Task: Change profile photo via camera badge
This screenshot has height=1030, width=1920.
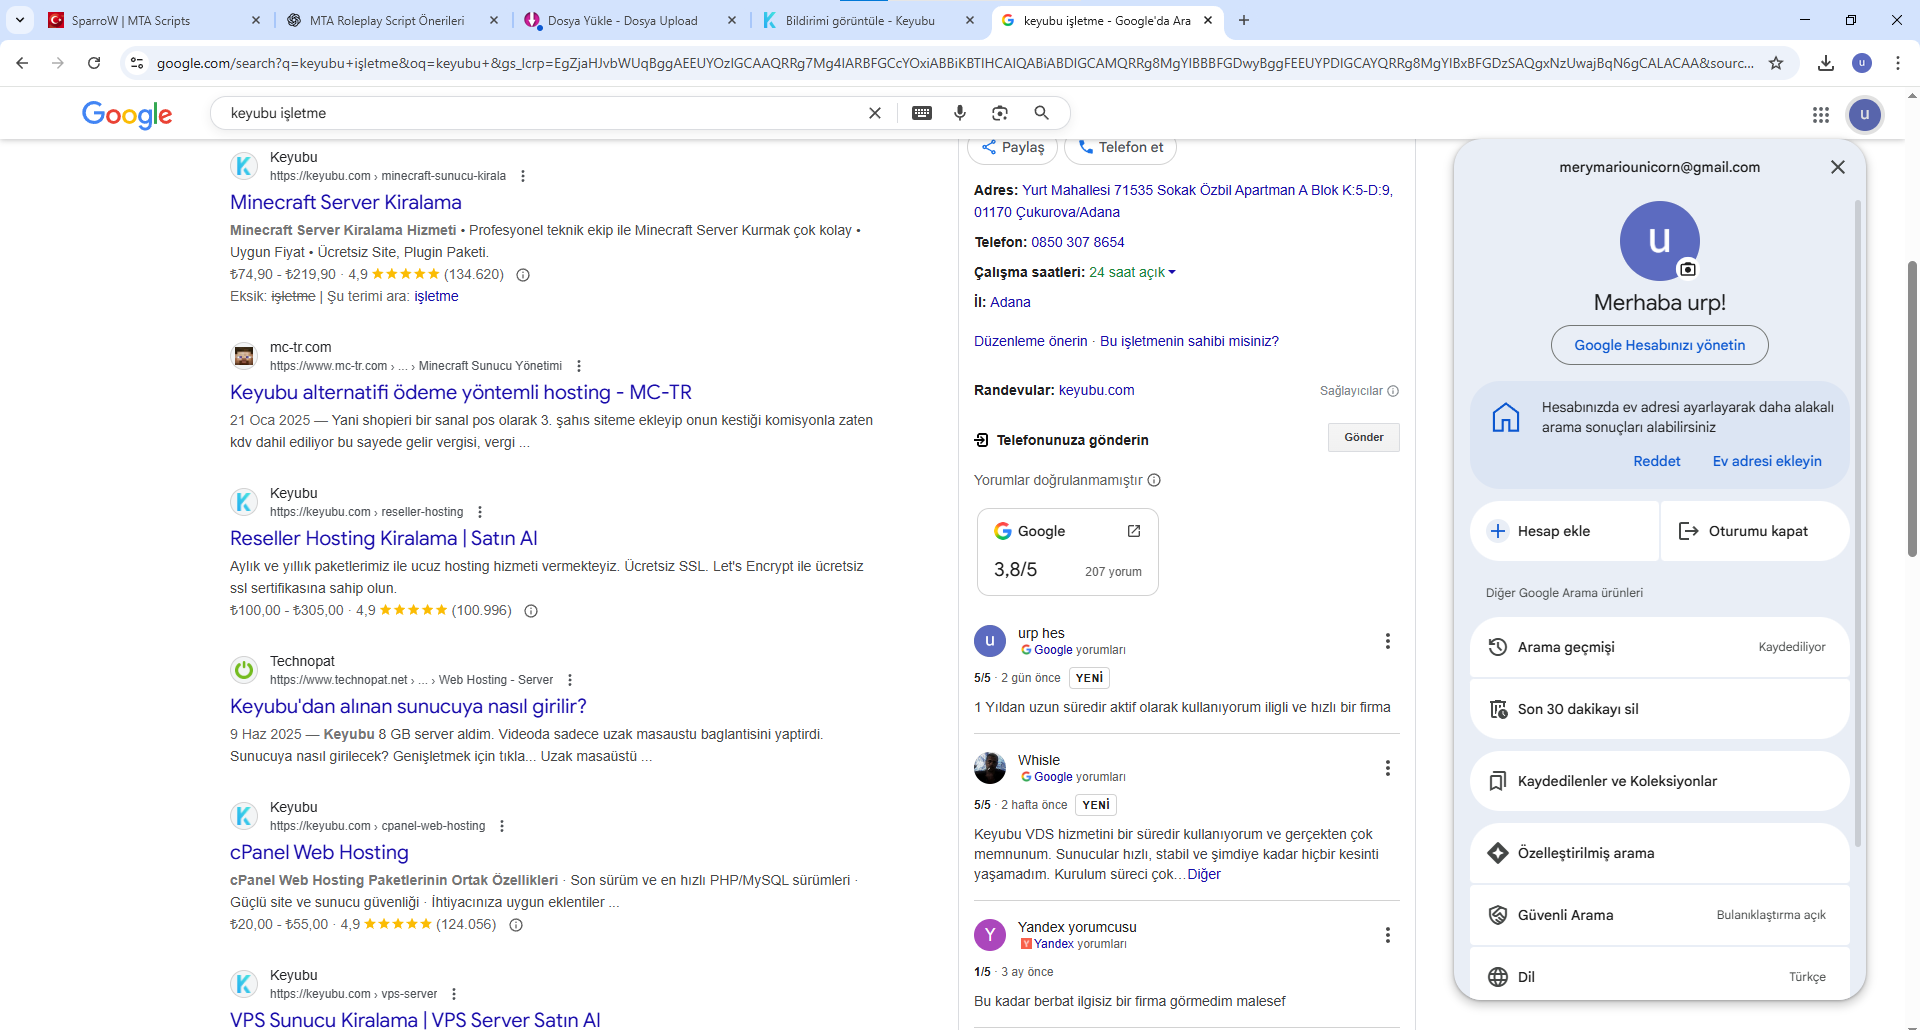Action: [1688, 269]
